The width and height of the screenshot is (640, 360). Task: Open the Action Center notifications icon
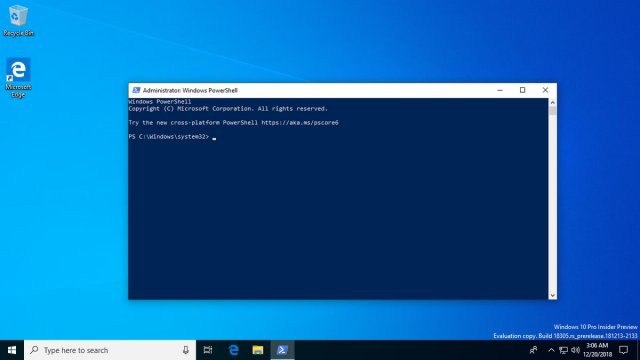pyautogui.click(x=623, y=350)
